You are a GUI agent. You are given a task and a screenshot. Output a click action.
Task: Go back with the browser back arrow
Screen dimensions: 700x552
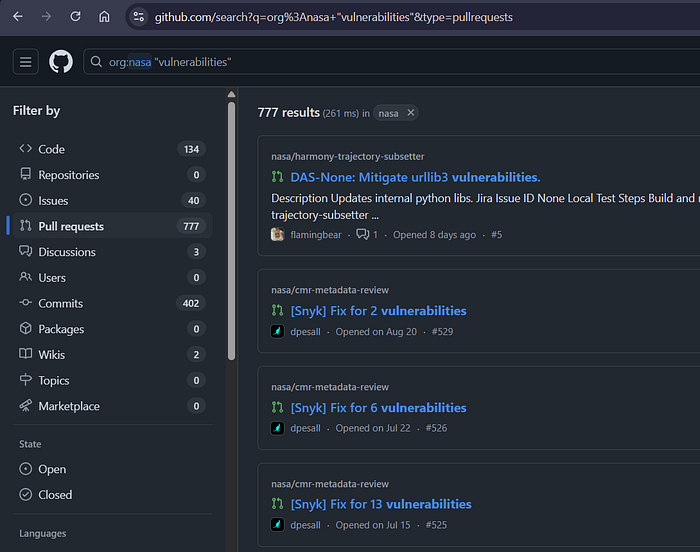[18, 17]
